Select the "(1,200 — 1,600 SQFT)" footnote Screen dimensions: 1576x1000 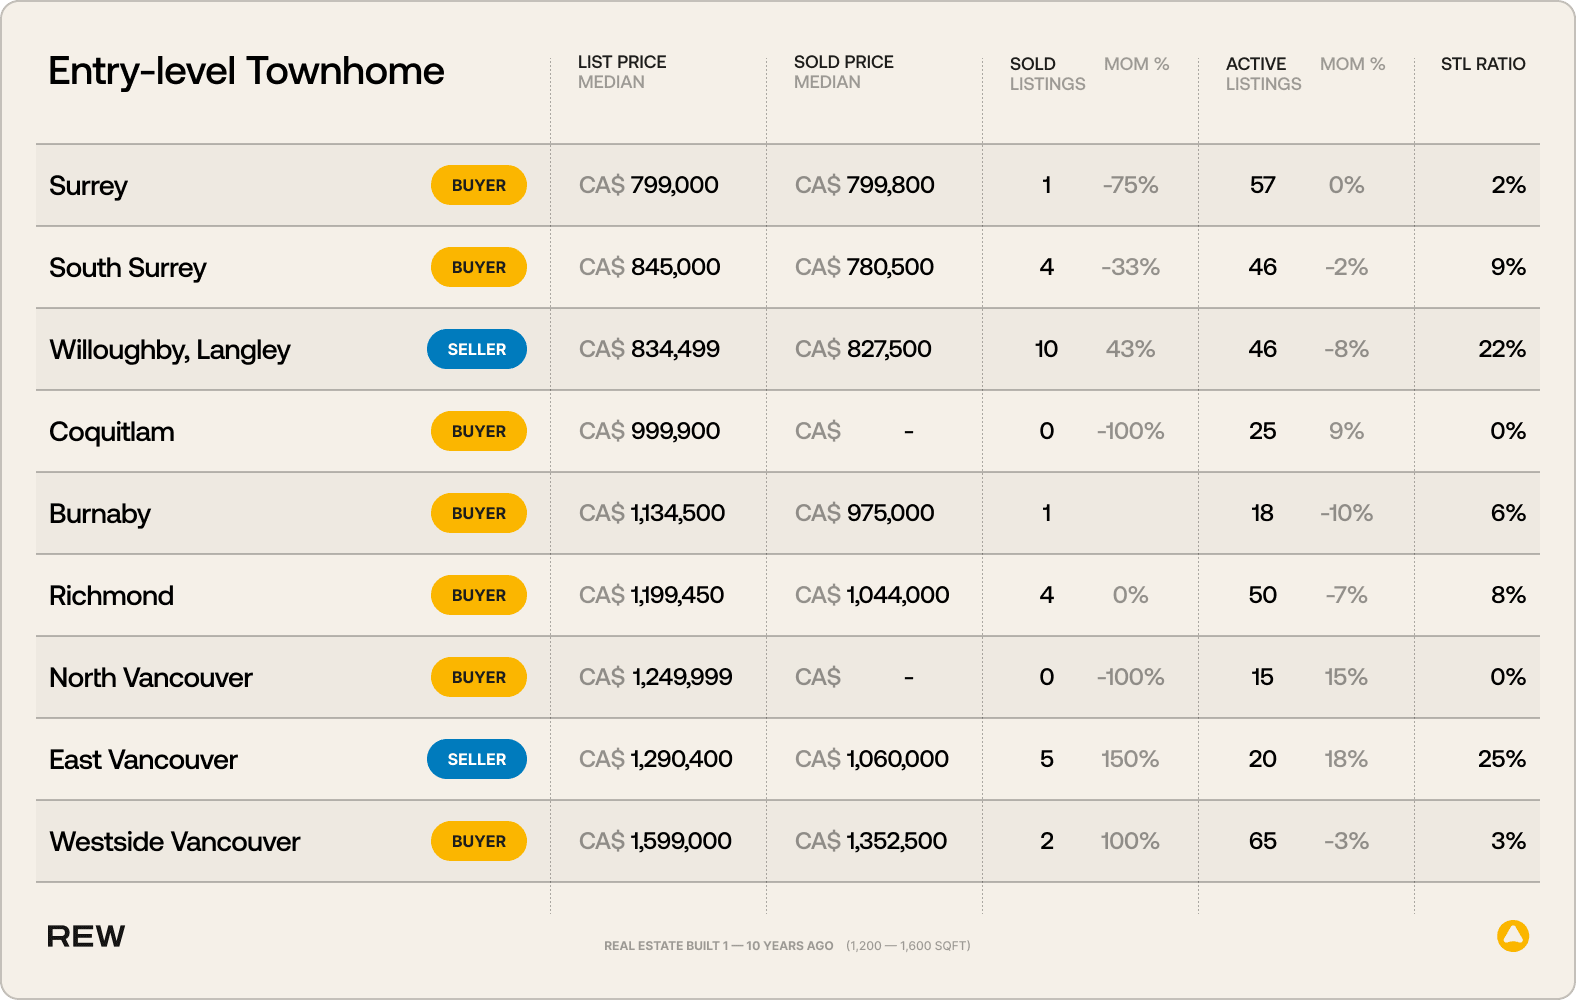tap(908, 945)
